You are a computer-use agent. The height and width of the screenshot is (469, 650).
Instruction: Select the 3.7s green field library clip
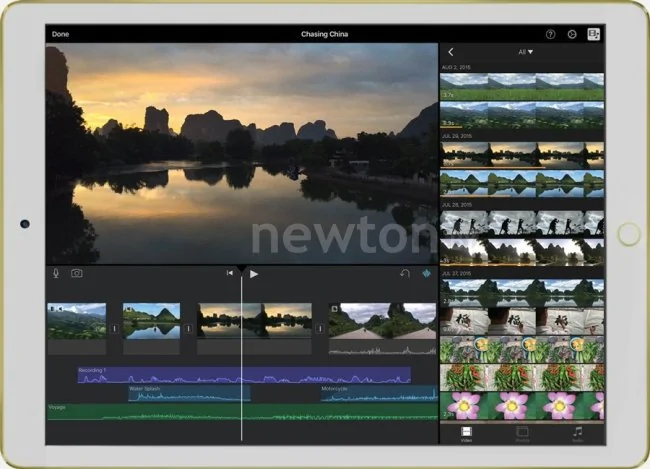click(x=522, y=86)
